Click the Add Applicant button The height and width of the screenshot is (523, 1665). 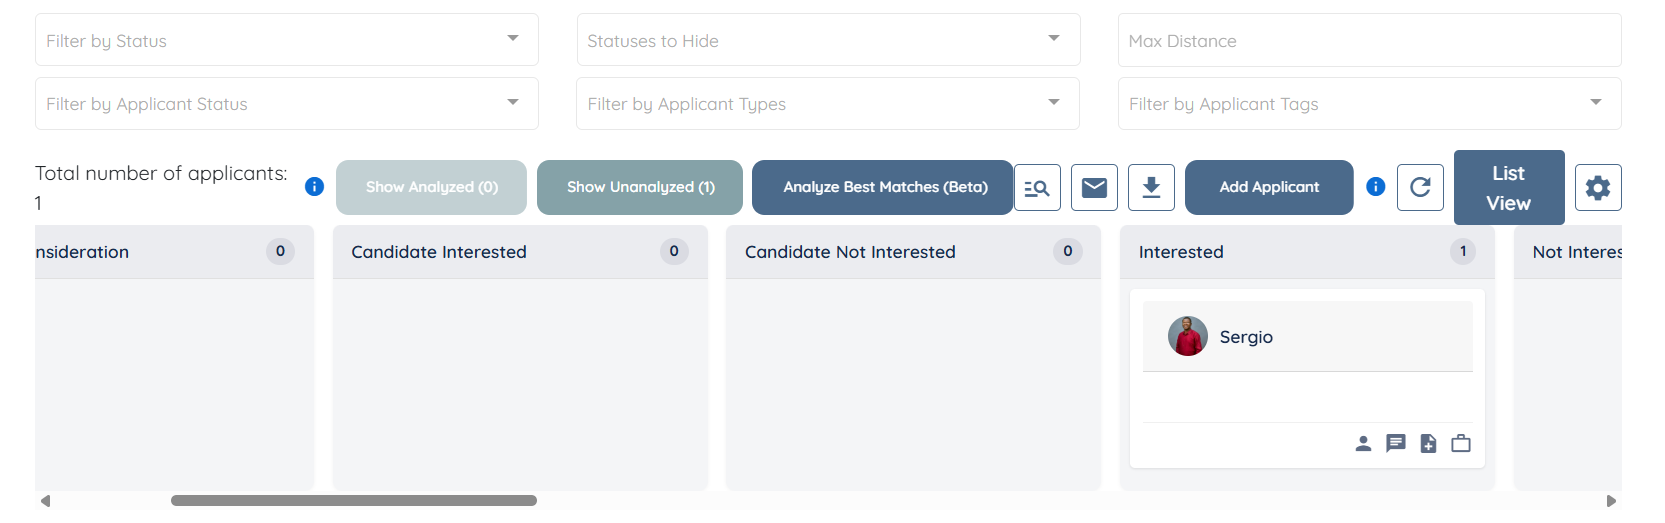[1269, 187]
